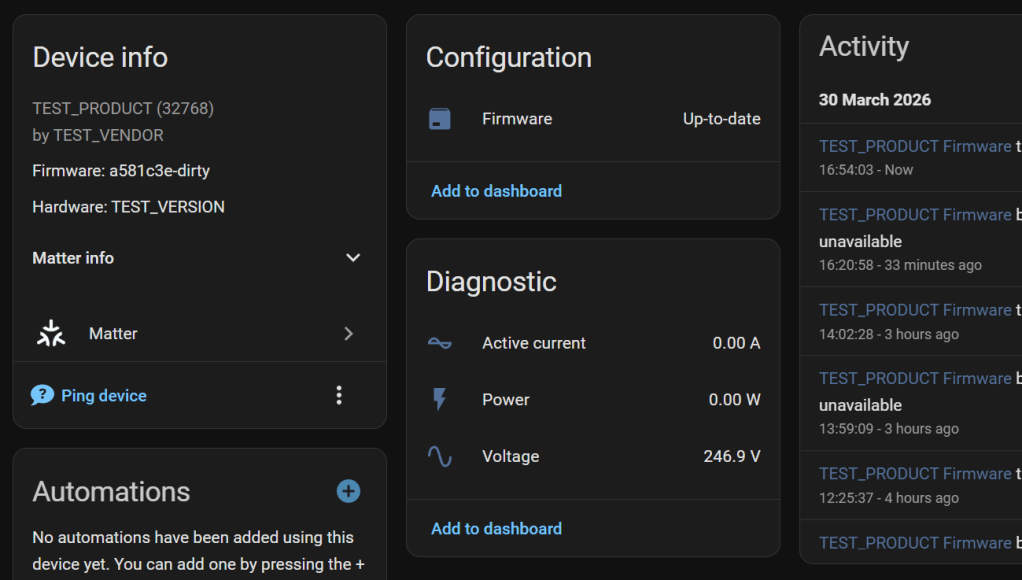Add Diagnostic entities to dashboard
The width and height of the screenshot is (1022, 580).
pos(496,529)
